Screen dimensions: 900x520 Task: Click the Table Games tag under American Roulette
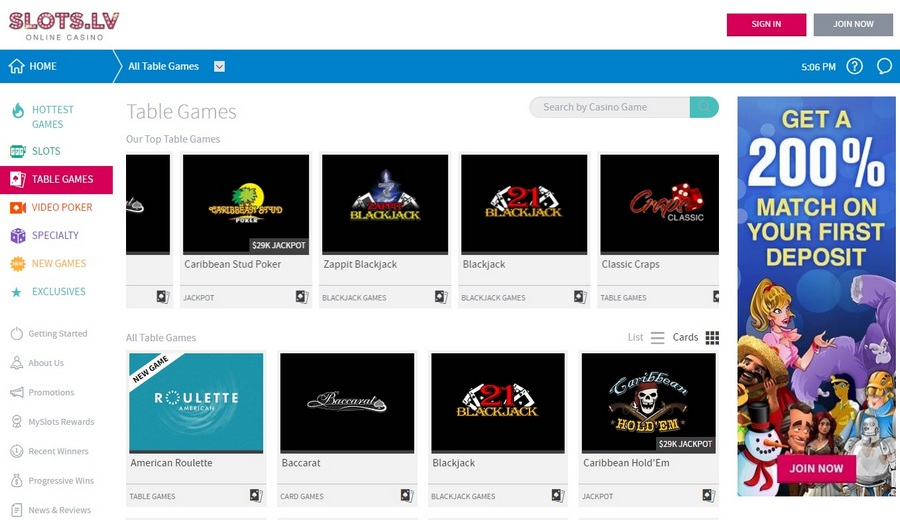click(x=152, y=496)
